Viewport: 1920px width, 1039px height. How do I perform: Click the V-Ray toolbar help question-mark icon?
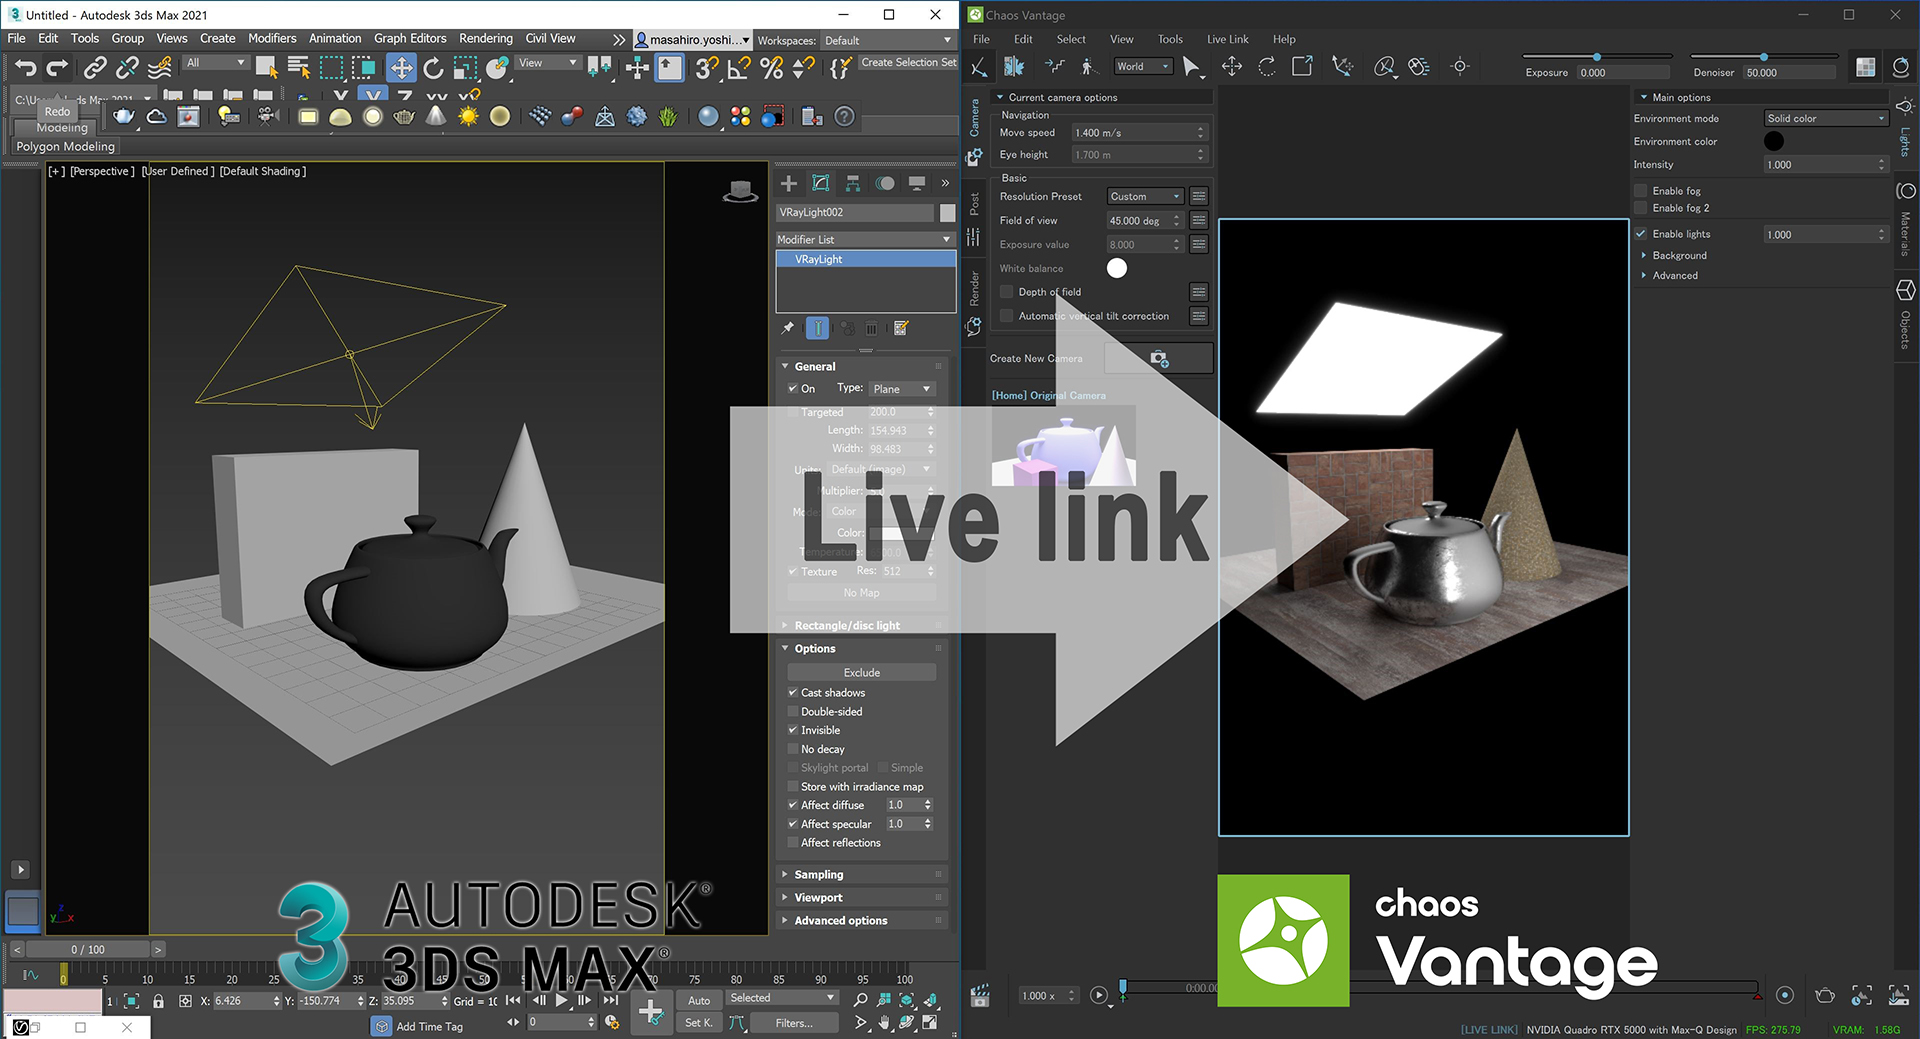pyautogui.click(x=845, y=116)
